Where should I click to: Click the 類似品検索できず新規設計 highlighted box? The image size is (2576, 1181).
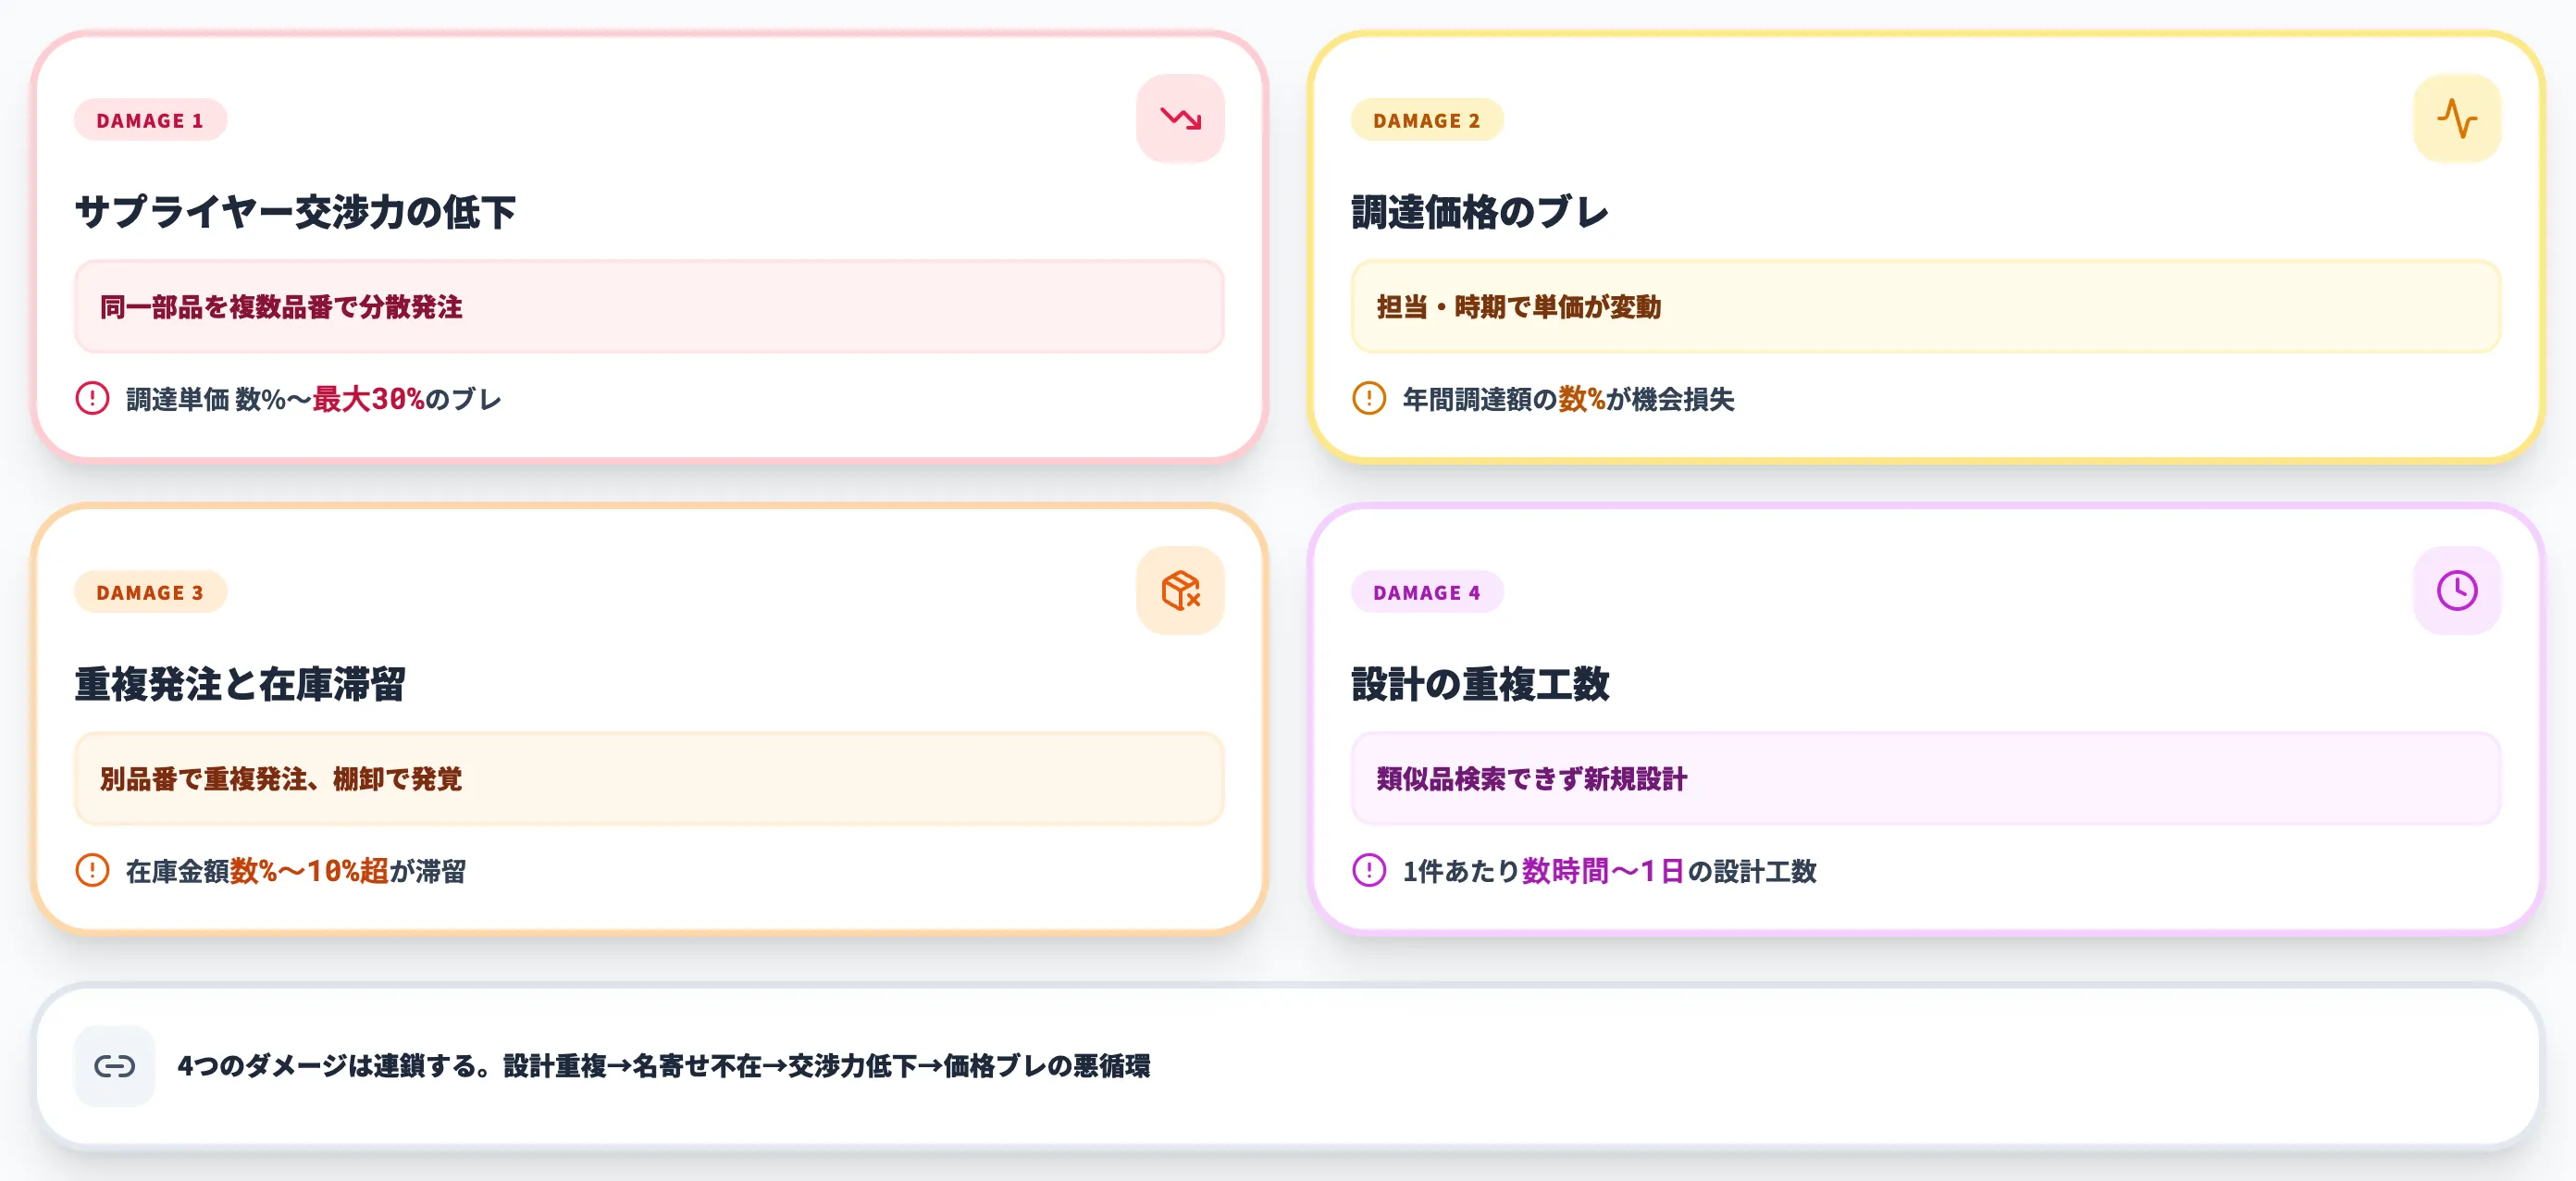(x=1925, y=779)
